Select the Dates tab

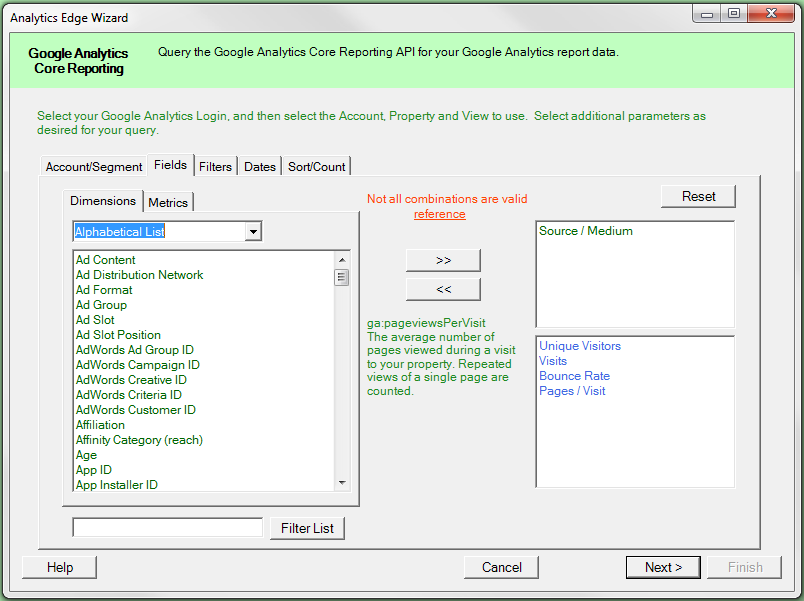260,167
